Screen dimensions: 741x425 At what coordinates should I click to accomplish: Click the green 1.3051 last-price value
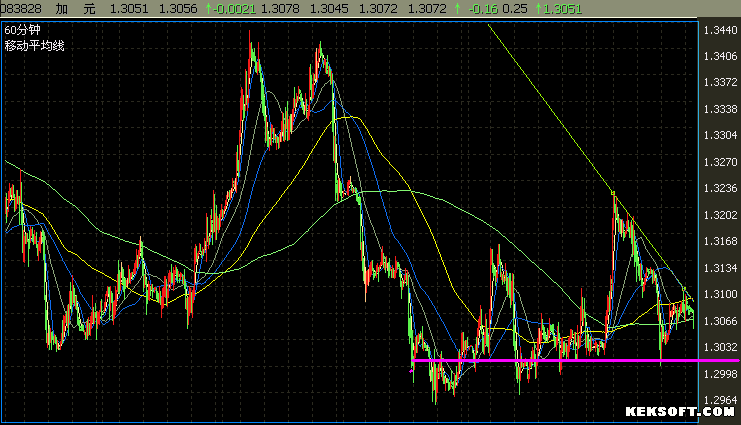pos(562,9)
